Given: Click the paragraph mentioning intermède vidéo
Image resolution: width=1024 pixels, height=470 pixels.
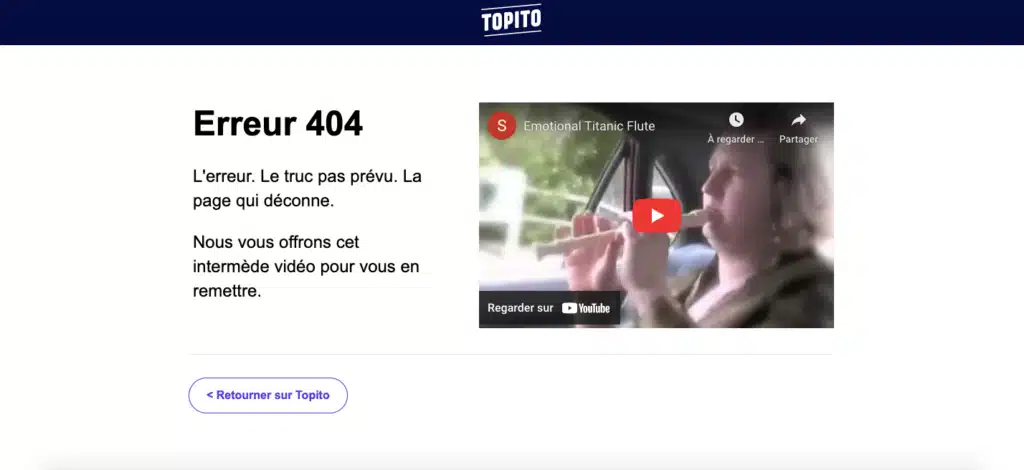Looking at the screenshot, I should 306,266.
